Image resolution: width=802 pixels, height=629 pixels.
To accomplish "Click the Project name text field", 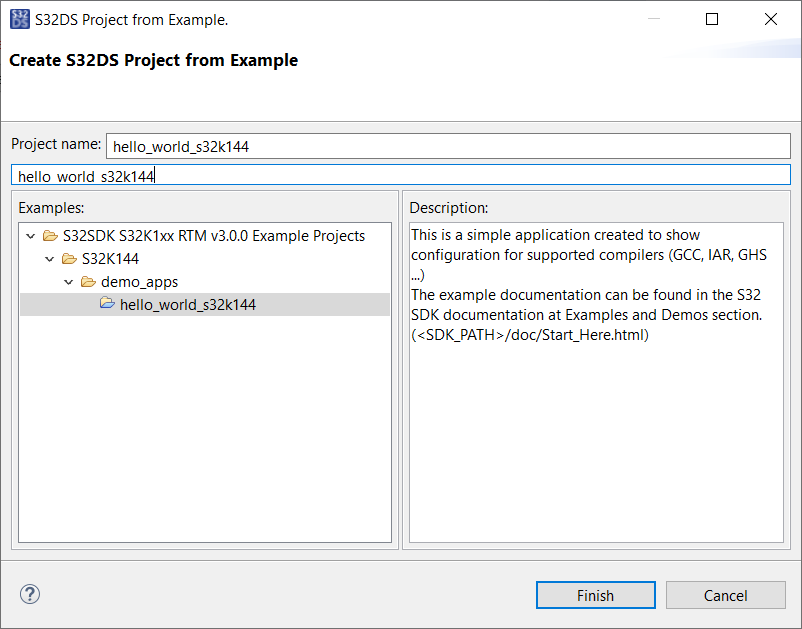I will click(x=447, y=146).
